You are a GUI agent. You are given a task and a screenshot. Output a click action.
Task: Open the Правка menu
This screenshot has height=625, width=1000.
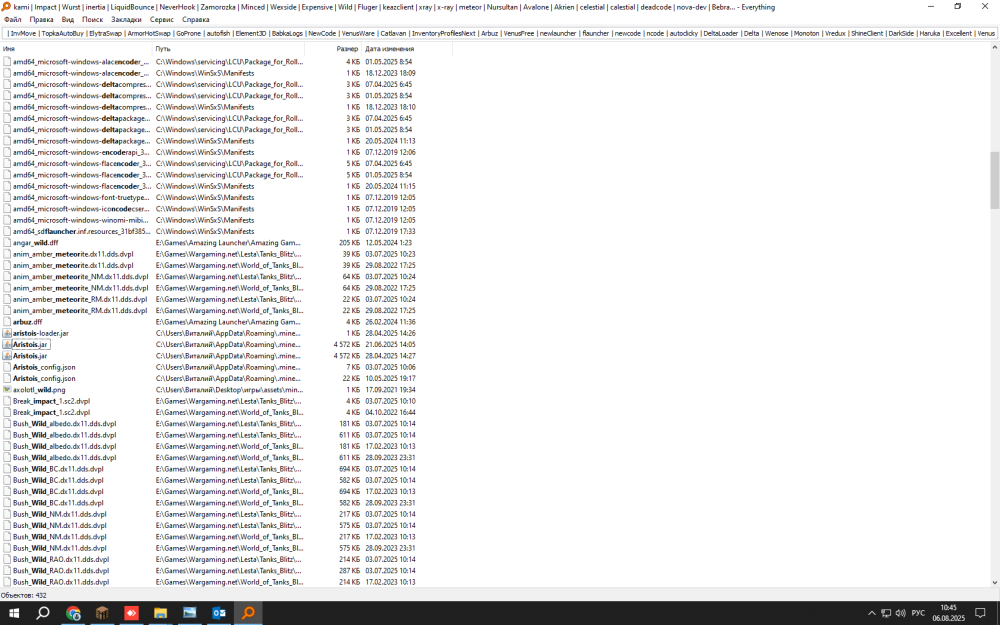pos(41,20)
